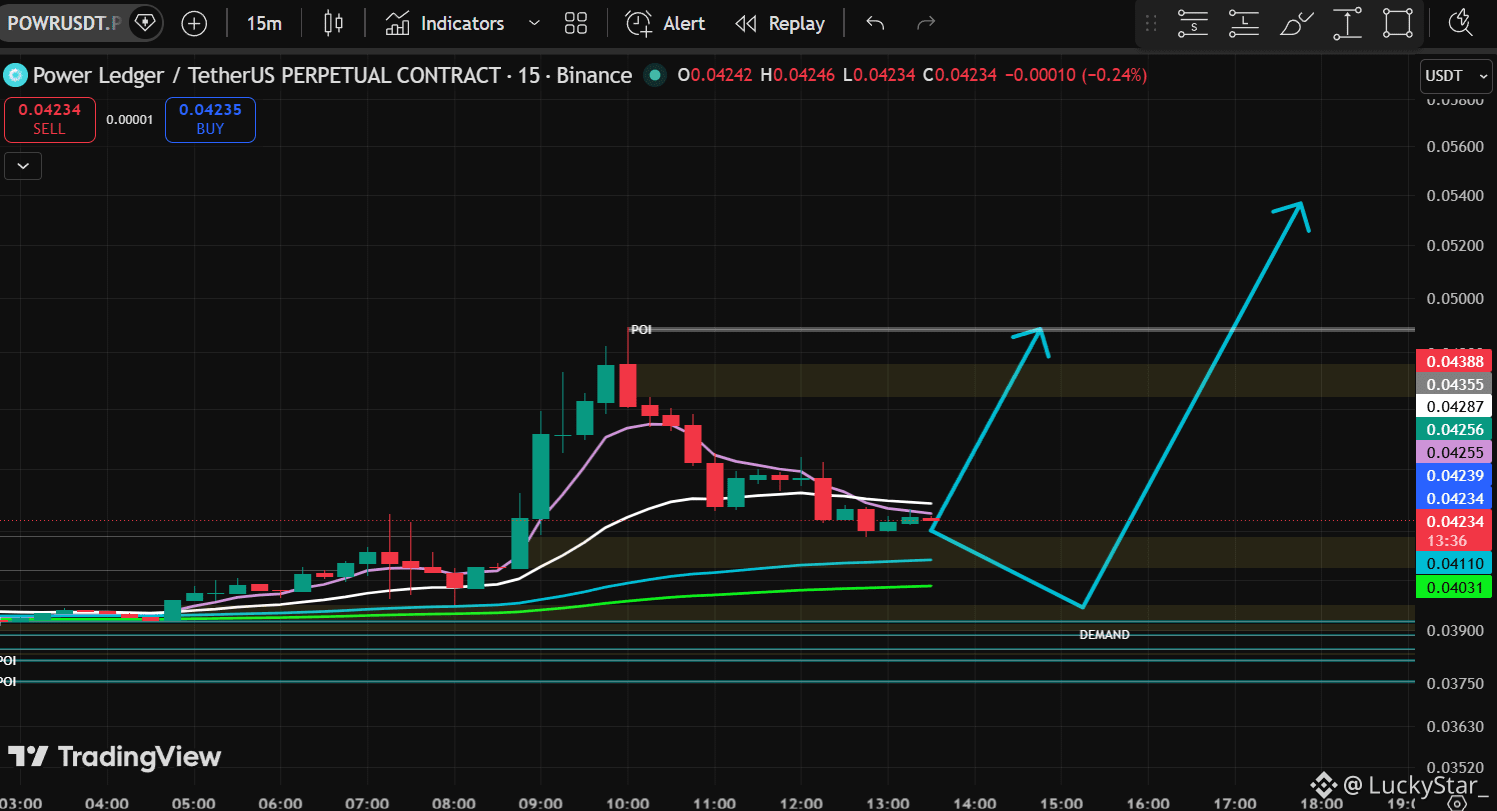Grab the drawing toolbar's dotted handle
The width and height of the screenshot is (1497, 811).
[x=1151, y=23]
